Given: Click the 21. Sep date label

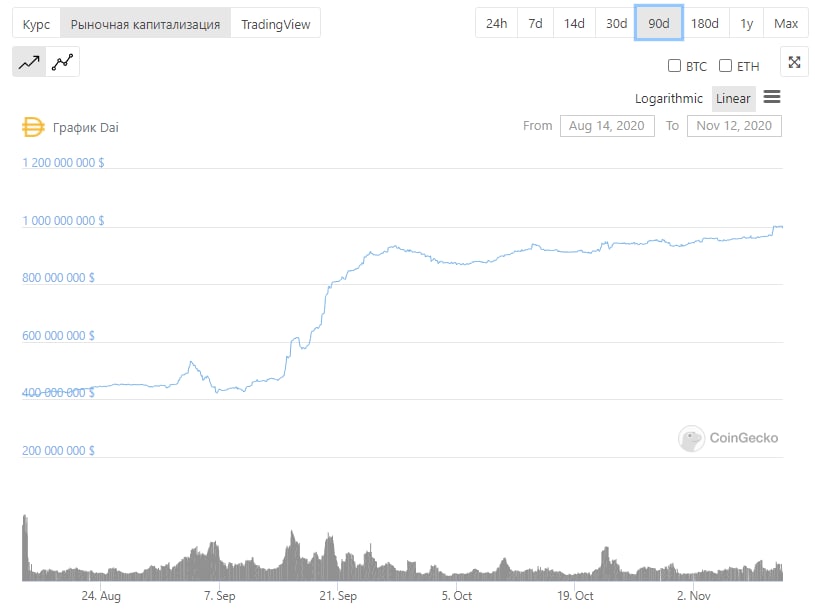Looking at the screenshot, I should pyautogui.click(x=338, y=595).
